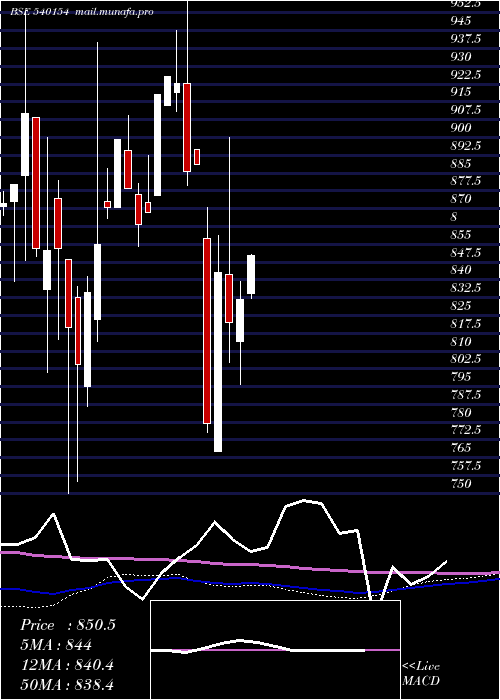Image resolution: width=500 pixels, height=700 pixels.
Task: Click the 907.5 price axis label
Action: [466, 110]
